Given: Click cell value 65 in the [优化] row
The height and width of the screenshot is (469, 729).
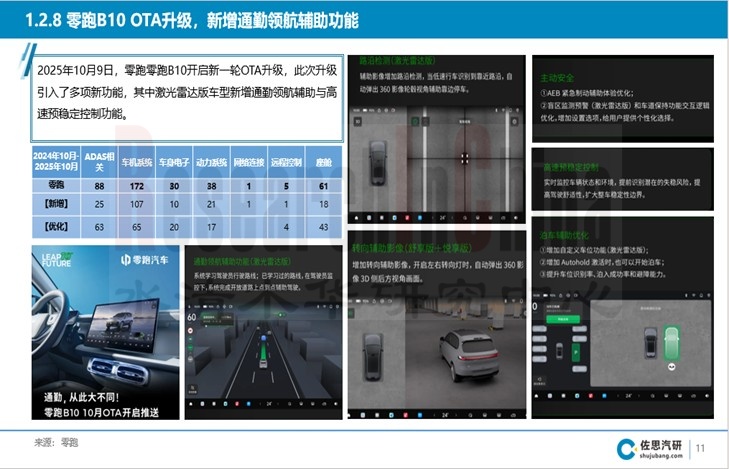Looking at the screenshot, I should pyautogui.click(x=137, y=227).
